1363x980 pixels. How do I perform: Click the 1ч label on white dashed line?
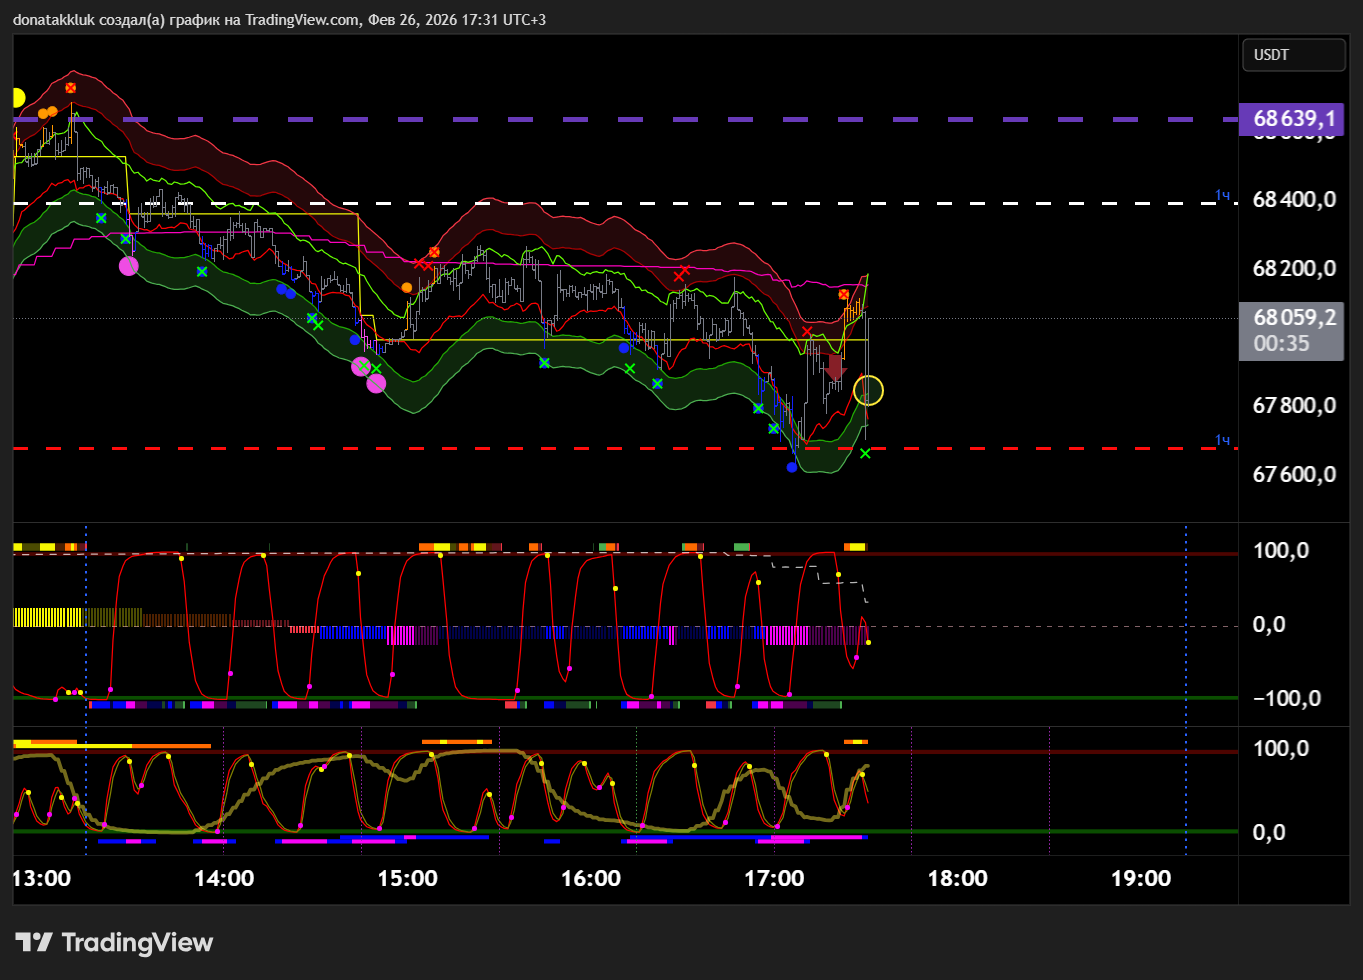click(x=1222, y=195)
